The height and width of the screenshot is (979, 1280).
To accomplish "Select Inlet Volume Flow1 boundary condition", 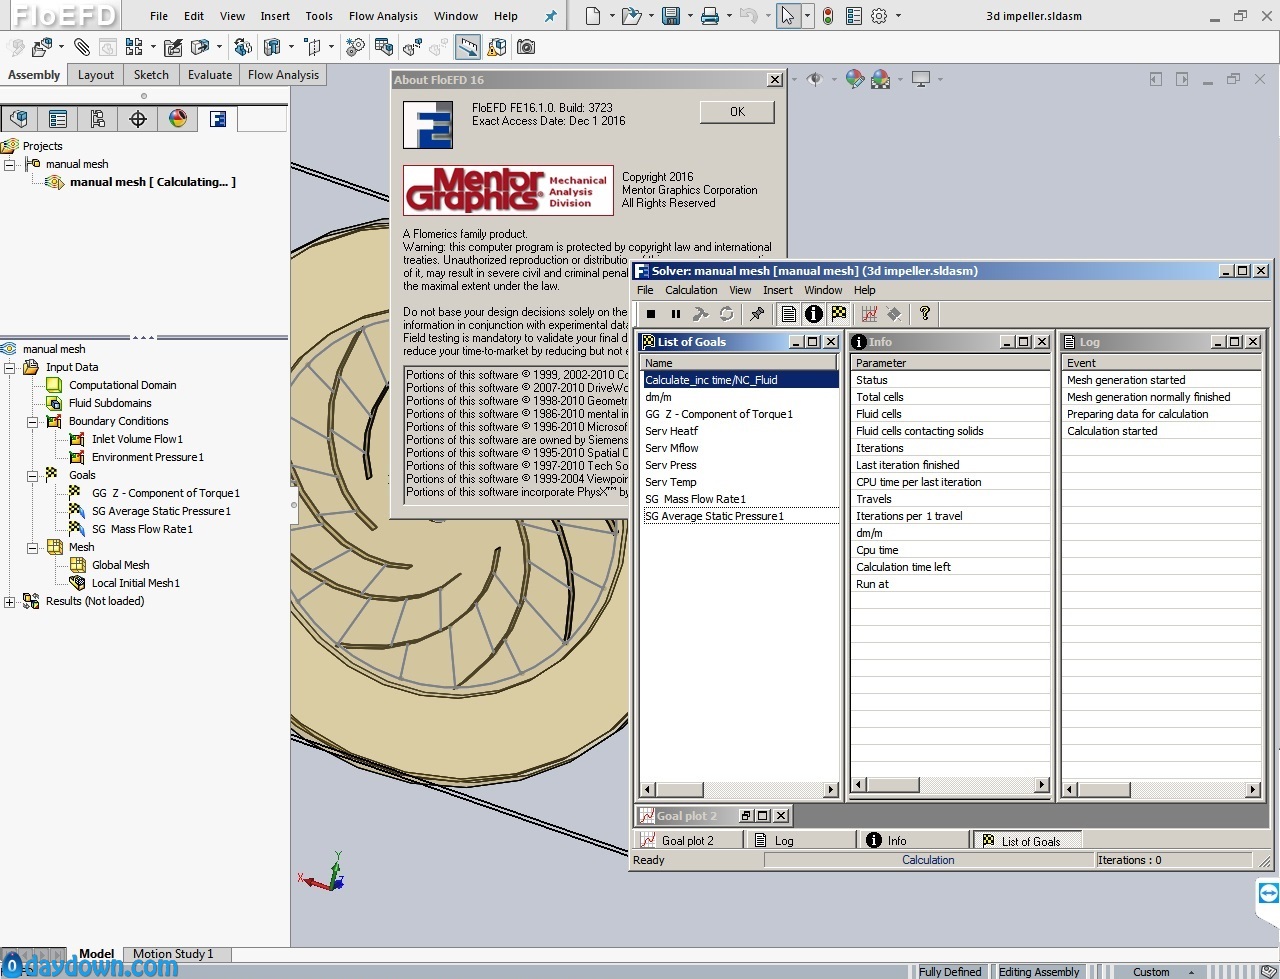I will coord(137,439).
